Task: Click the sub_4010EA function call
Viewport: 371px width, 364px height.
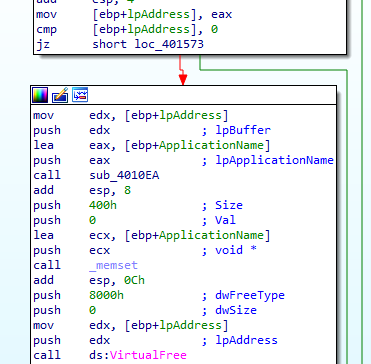Action: [124, 175]
